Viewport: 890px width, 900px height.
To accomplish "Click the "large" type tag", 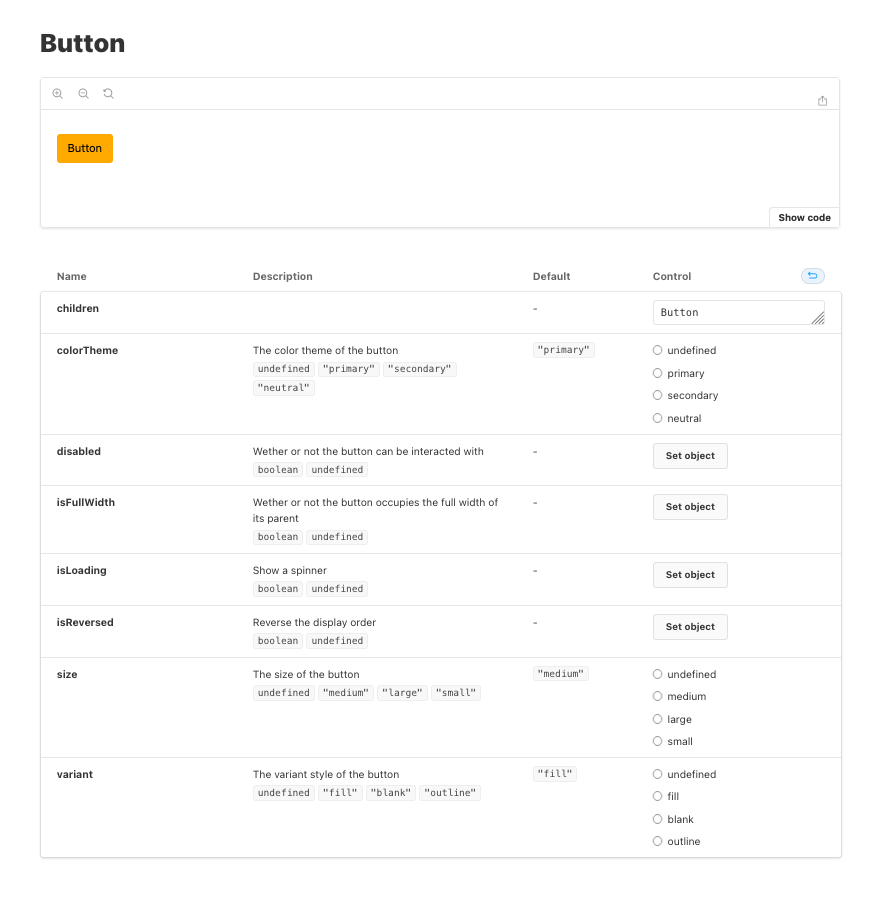I will tap(402, 693).
